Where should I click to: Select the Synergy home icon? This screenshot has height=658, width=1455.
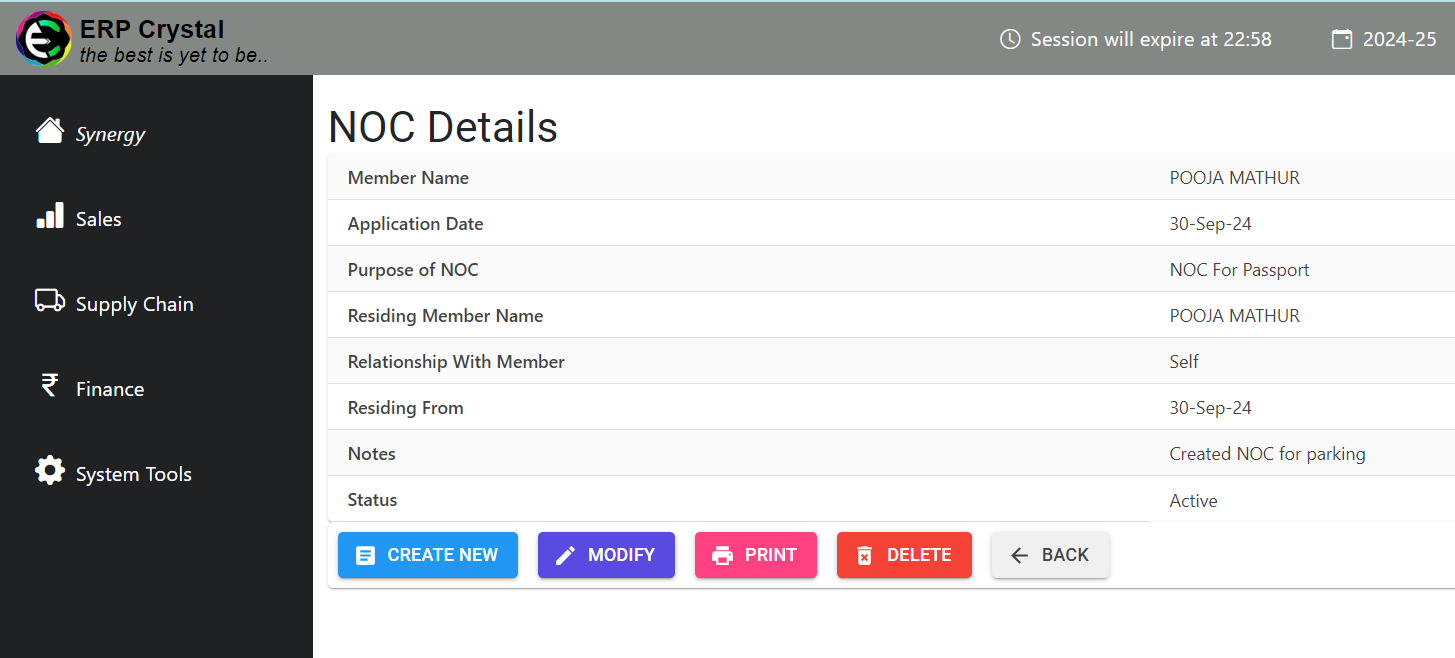coord(50,127)
